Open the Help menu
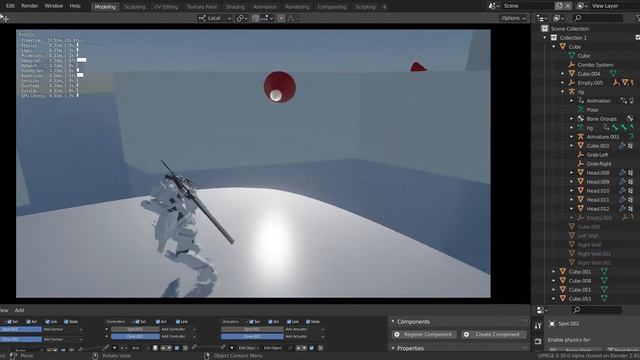Image resolution: width=640 pixels, height=360 pixels. coord(75,6)
